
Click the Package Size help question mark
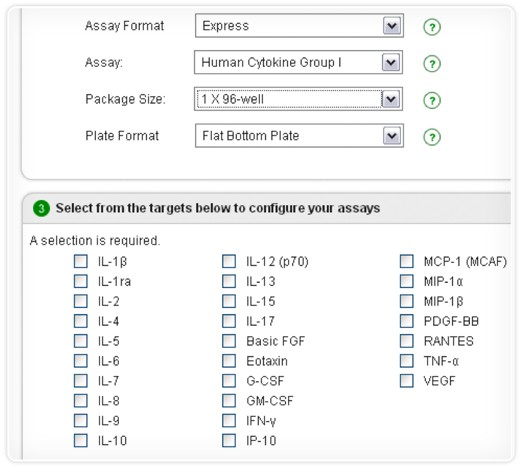[432, 100]
